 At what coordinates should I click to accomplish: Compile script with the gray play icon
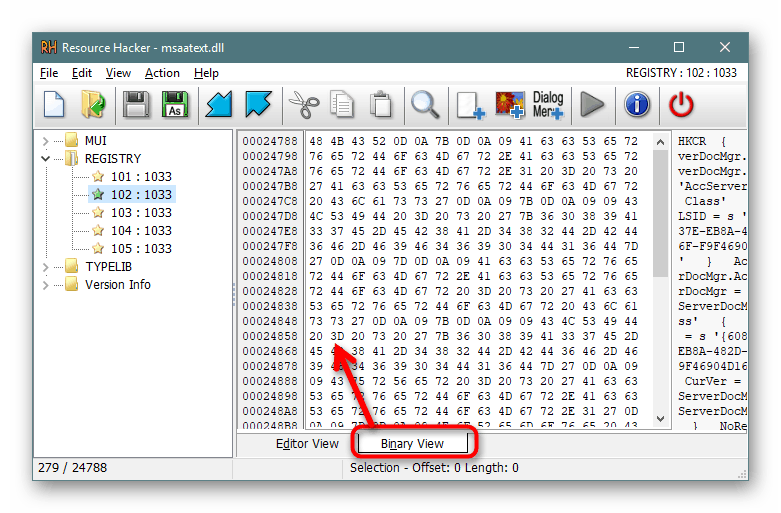[592, 105]
